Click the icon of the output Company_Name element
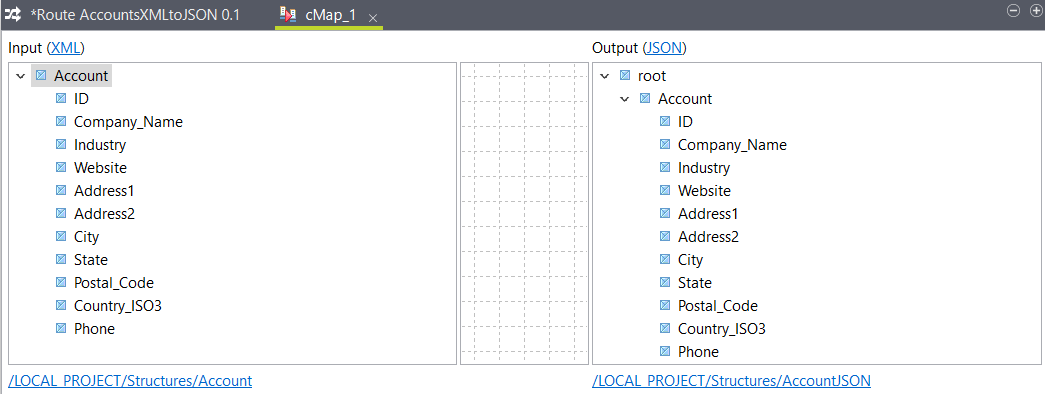 665,144
